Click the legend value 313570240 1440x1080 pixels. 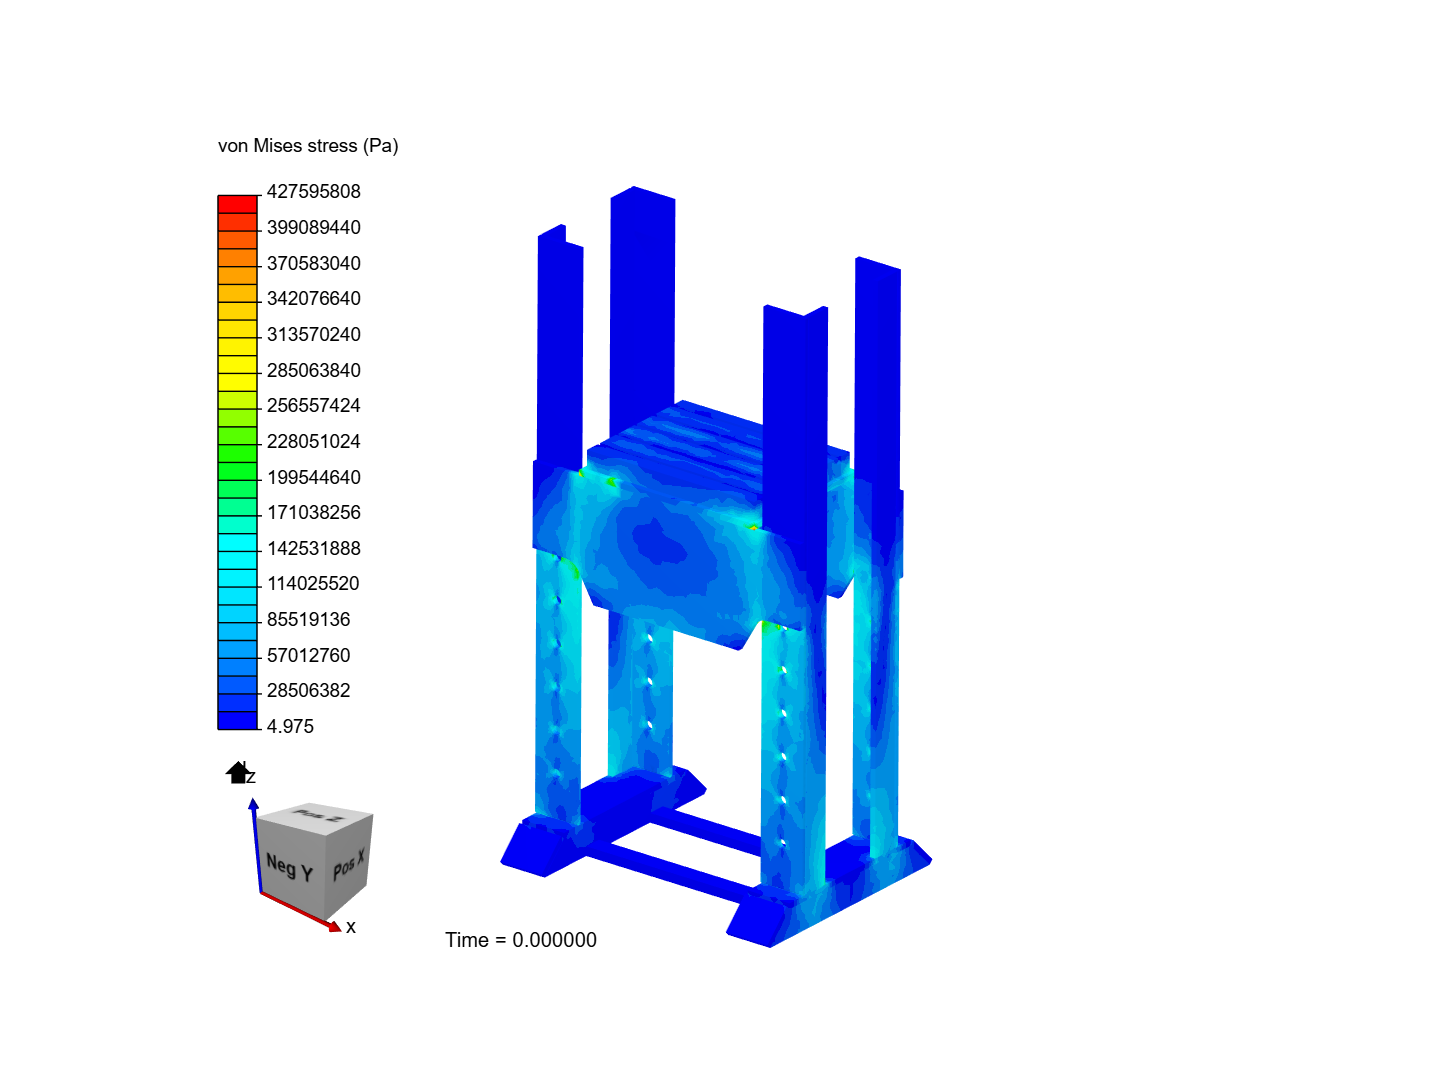(x=314, y=335)
